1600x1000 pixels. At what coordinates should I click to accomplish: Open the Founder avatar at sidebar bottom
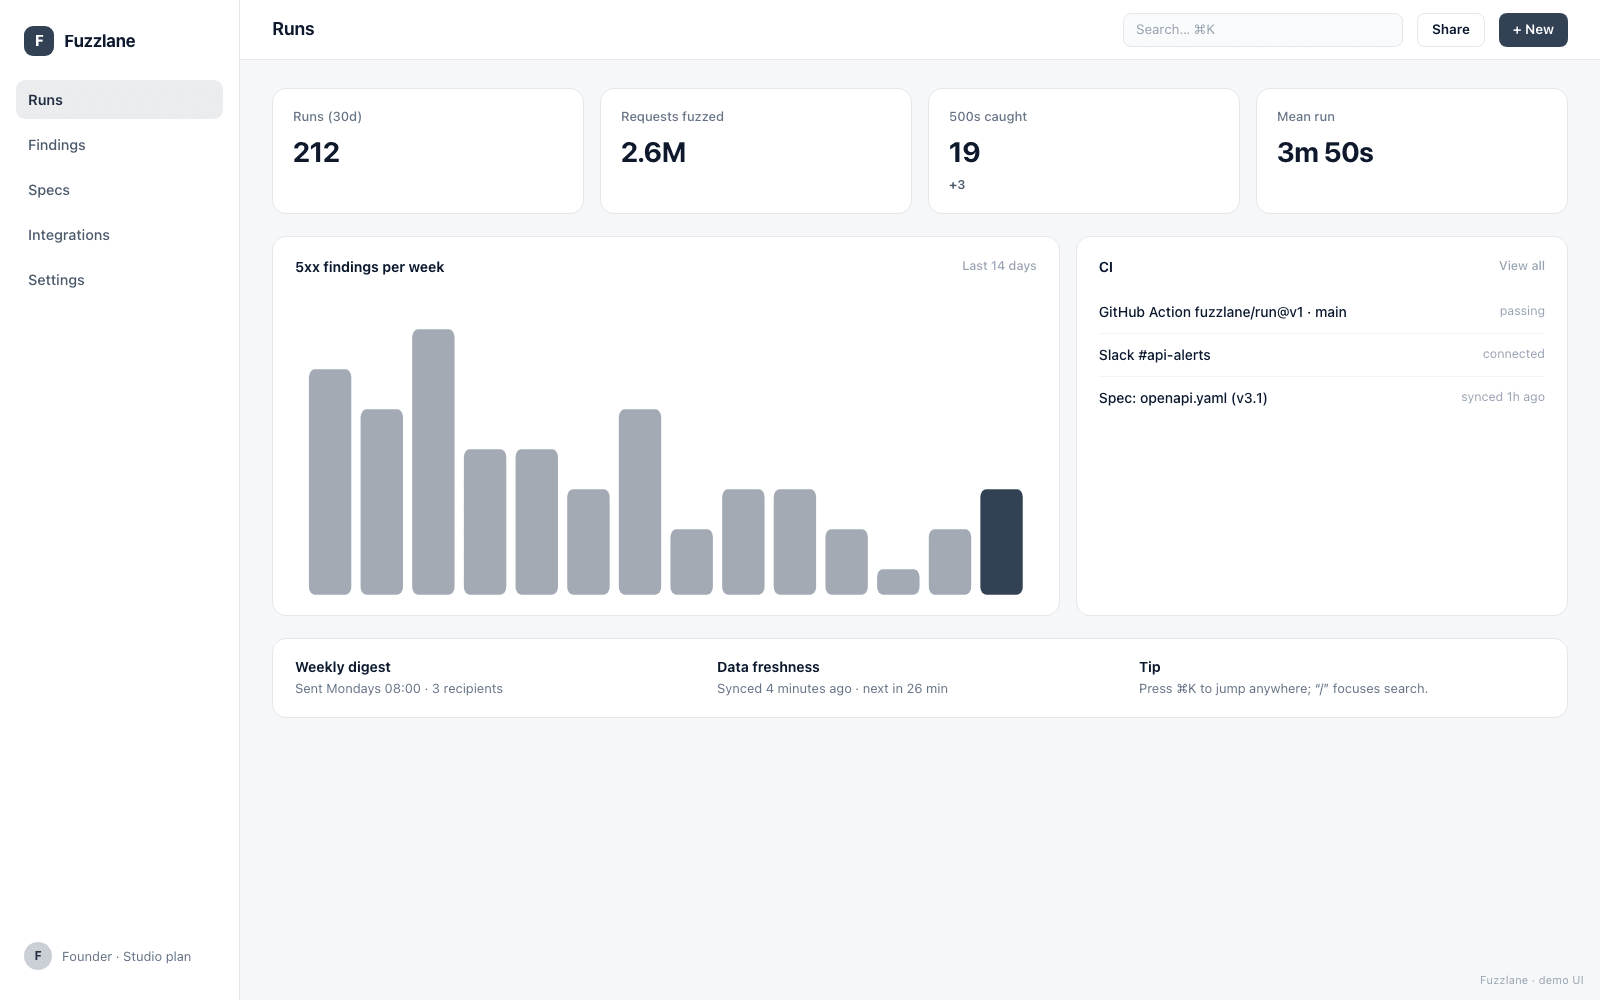pyautogui.click(x=38, y=956)
